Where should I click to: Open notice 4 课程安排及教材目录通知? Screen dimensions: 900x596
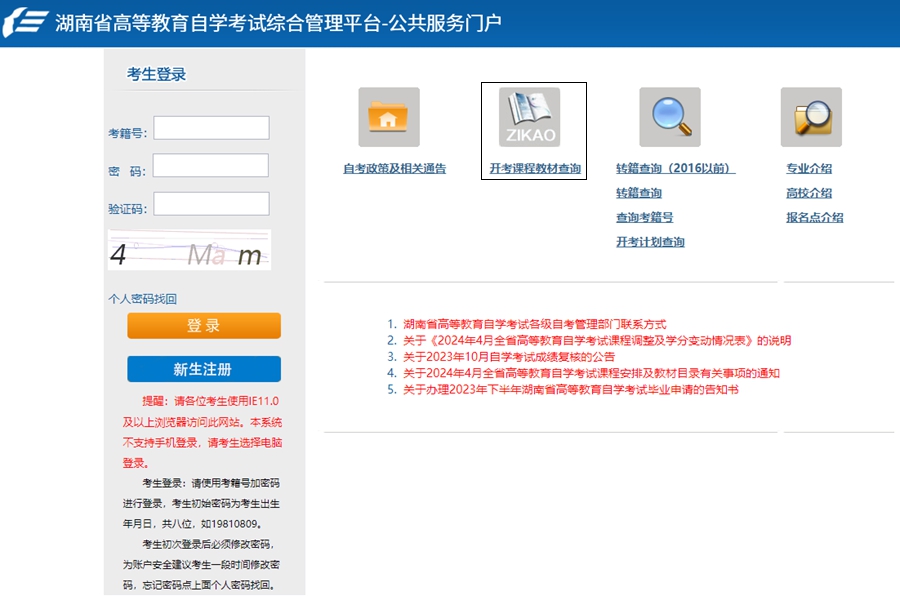click(591, 373)
